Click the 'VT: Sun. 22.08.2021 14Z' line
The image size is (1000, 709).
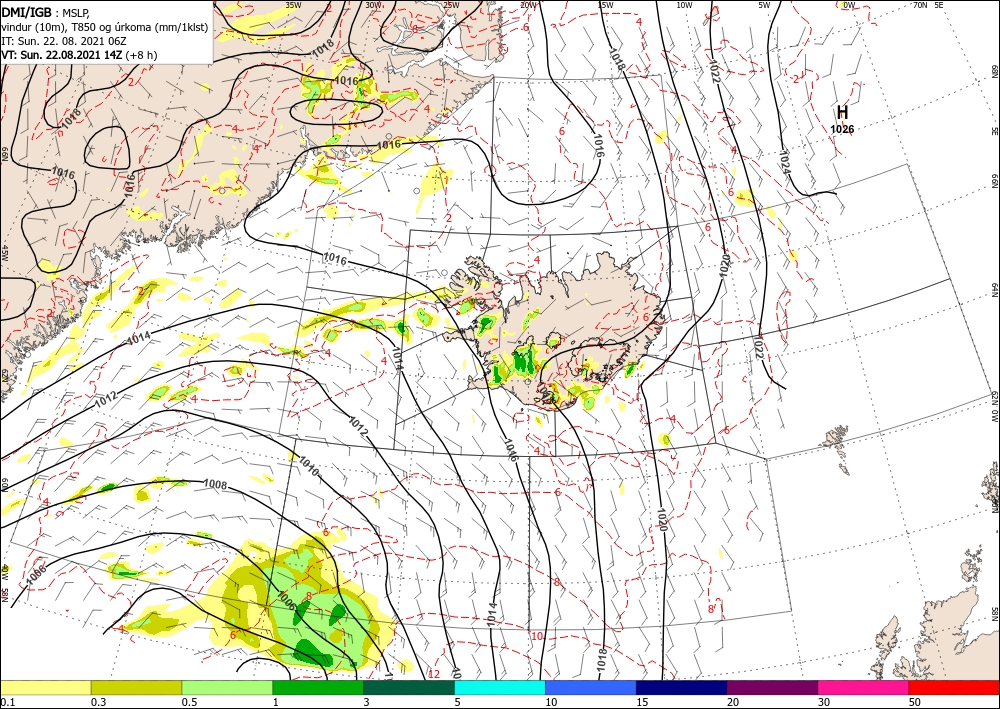(62, 55)
